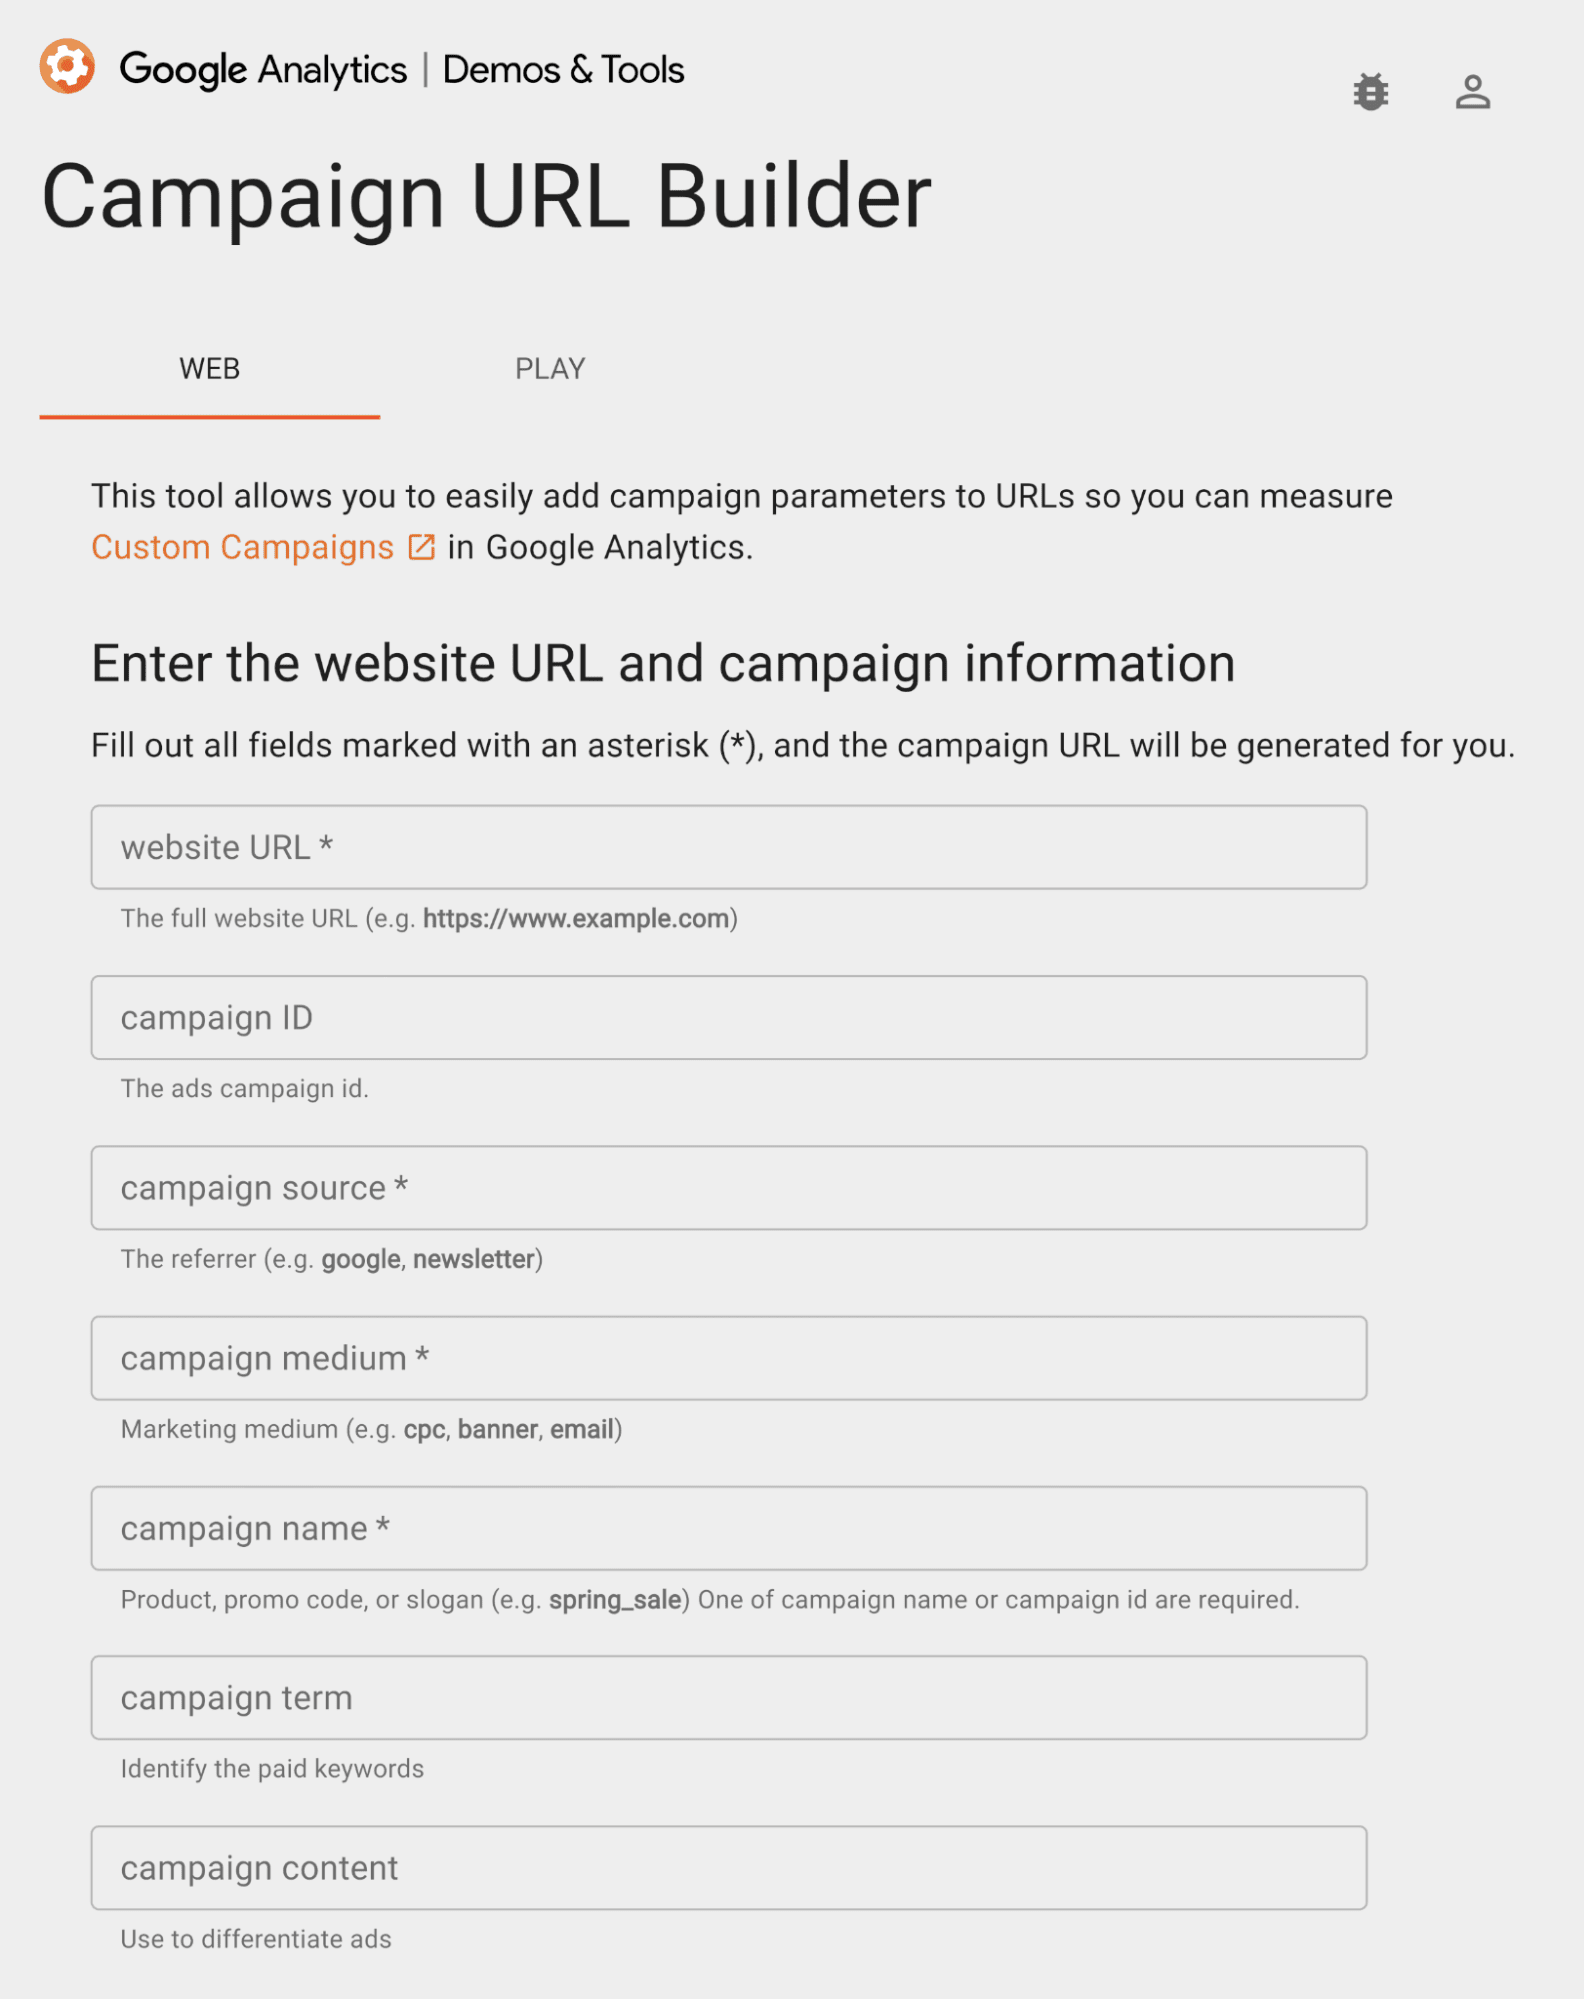Click the spring_sale example helper text
Screen dimensions: 1585x1999
[615, 1600]
